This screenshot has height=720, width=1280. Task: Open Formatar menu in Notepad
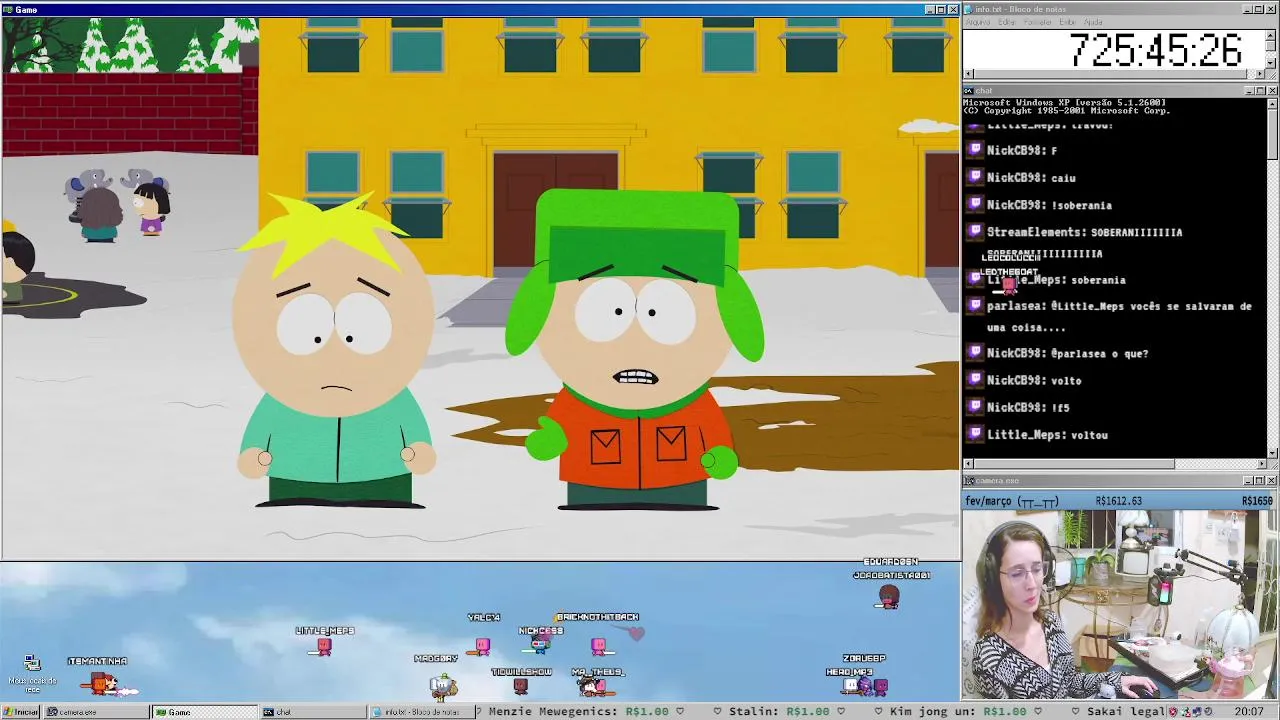point(1038,22)
